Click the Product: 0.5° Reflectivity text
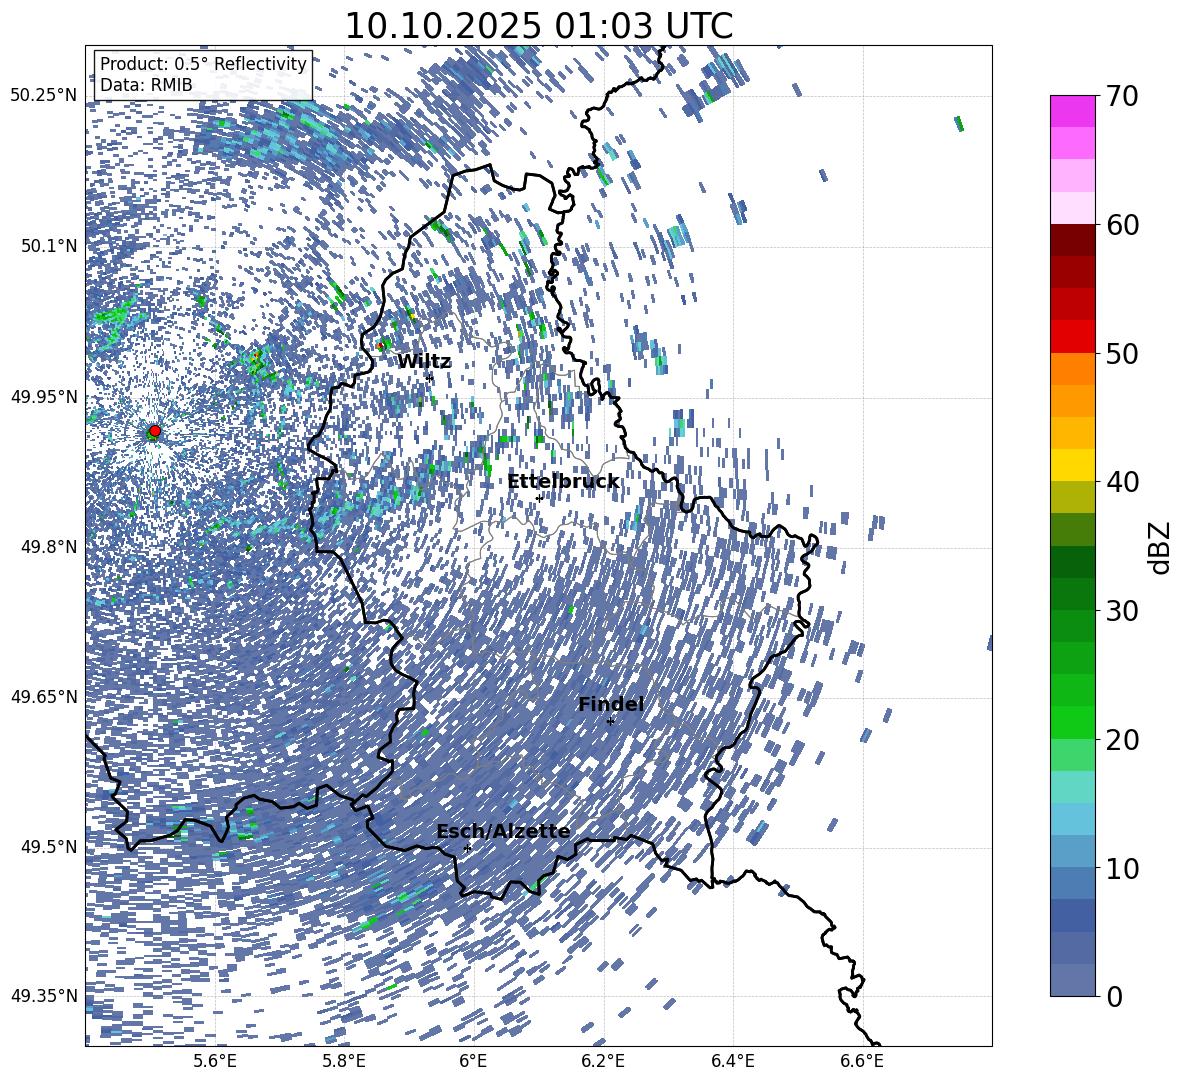Viewport: 1184px width, 1081px height. pyautogui.click(x=203, y=63)
